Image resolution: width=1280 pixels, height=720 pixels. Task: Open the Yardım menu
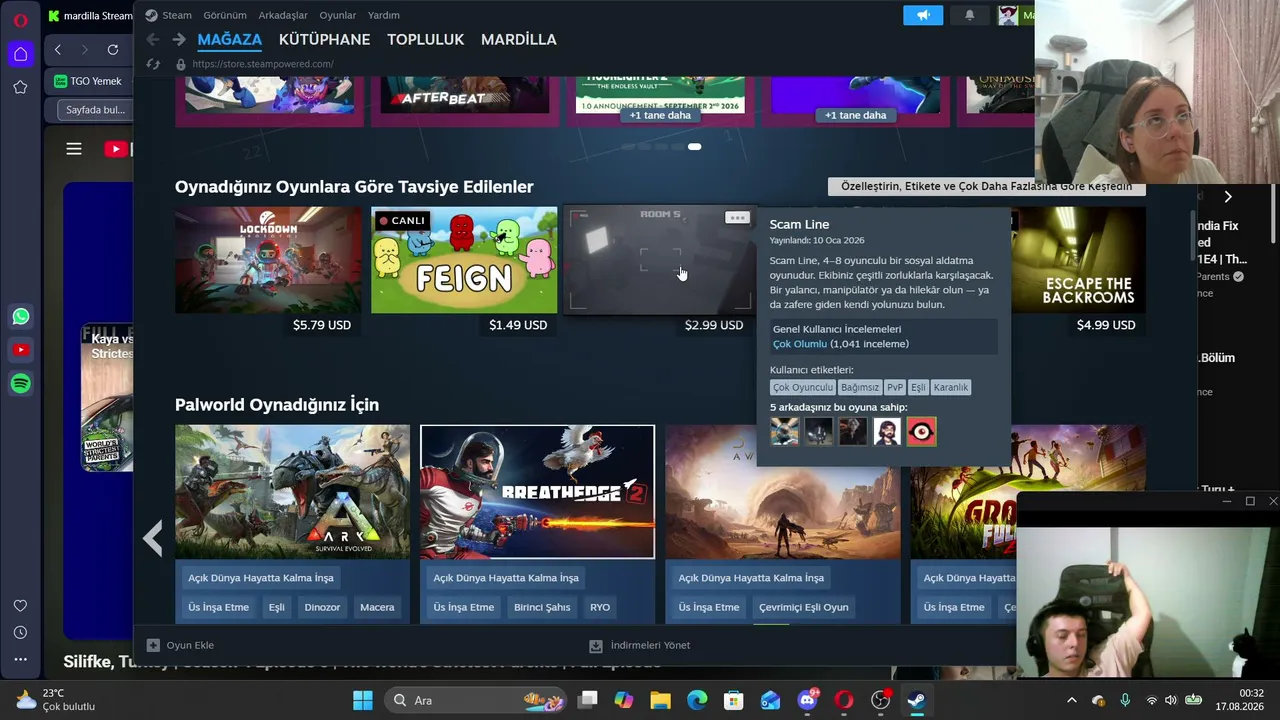[384, 15]
